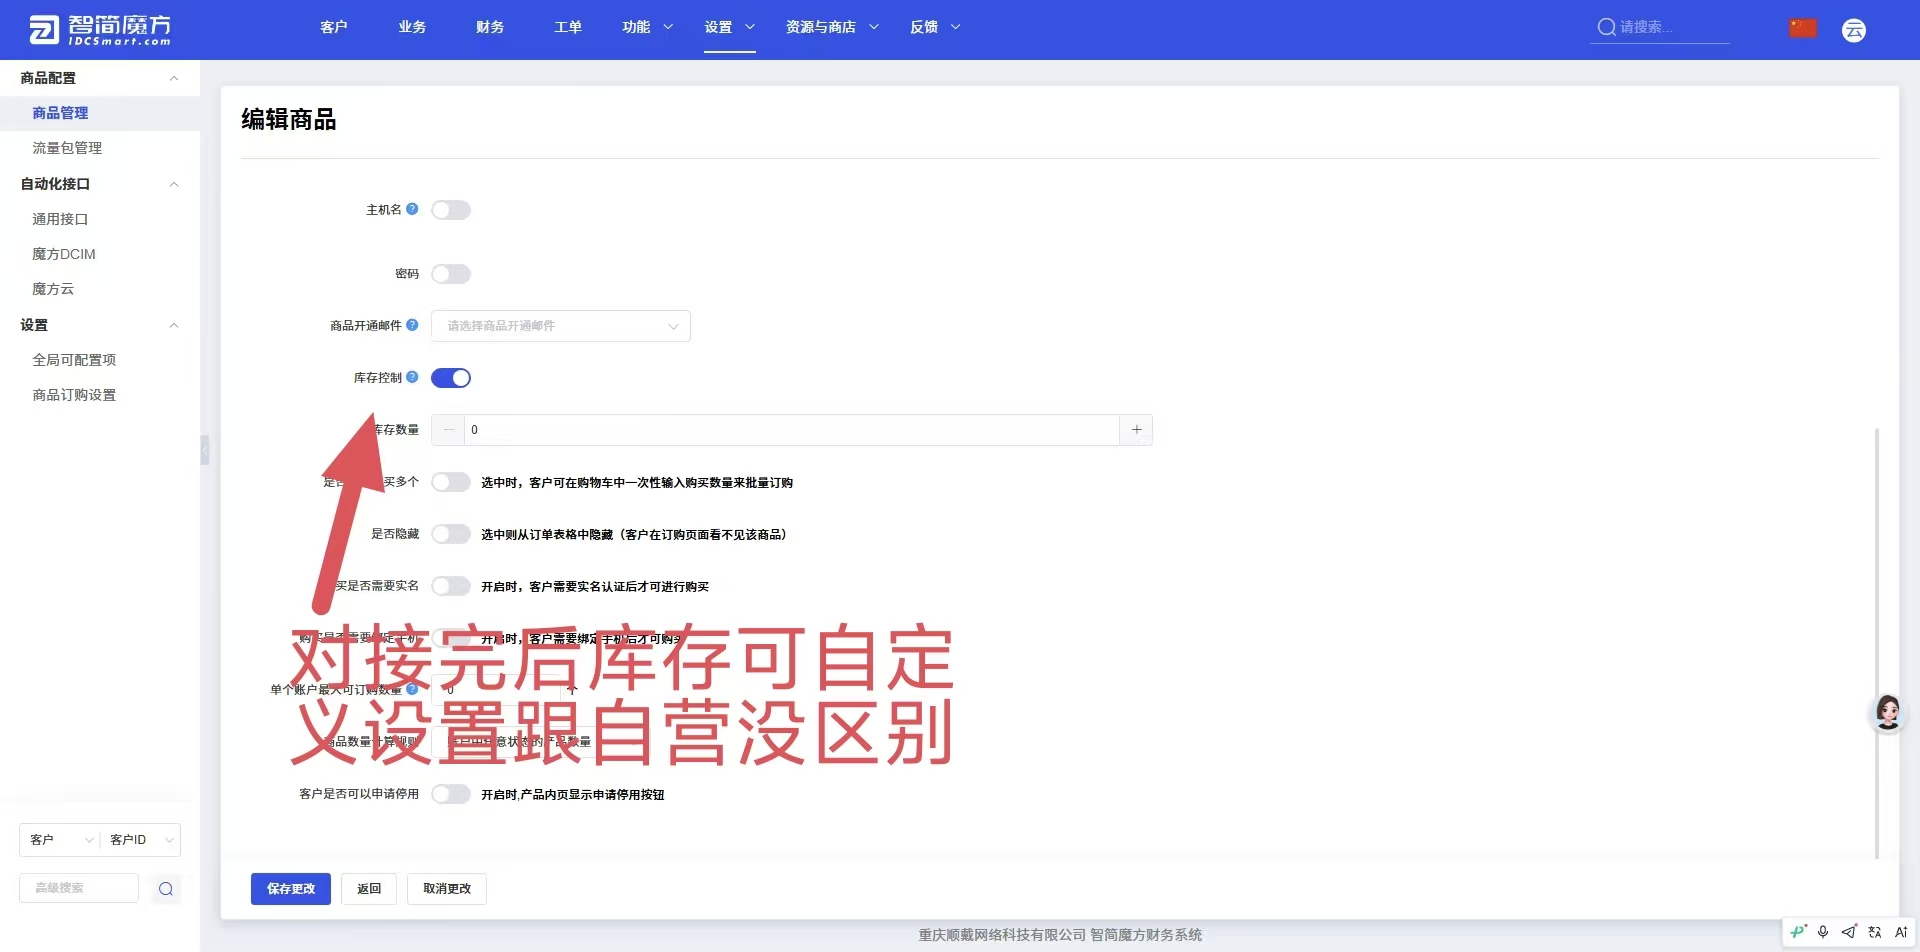Click the search magnifier icon in top bar
The width and height of the screenshot is (1920, 952).
pos(1606,27)
